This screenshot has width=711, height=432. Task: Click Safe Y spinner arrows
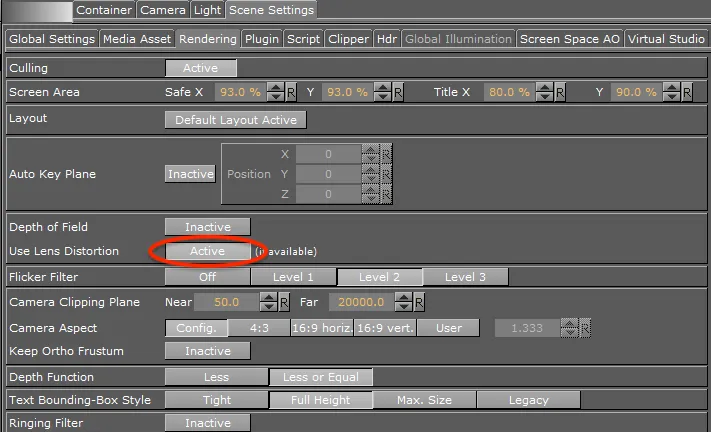pos(383,92)
